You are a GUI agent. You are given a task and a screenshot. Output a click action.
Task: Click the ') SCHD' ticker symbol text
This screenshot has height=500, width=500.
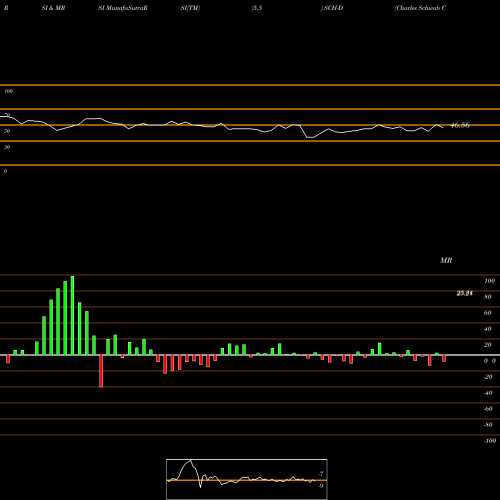point(332,8)
